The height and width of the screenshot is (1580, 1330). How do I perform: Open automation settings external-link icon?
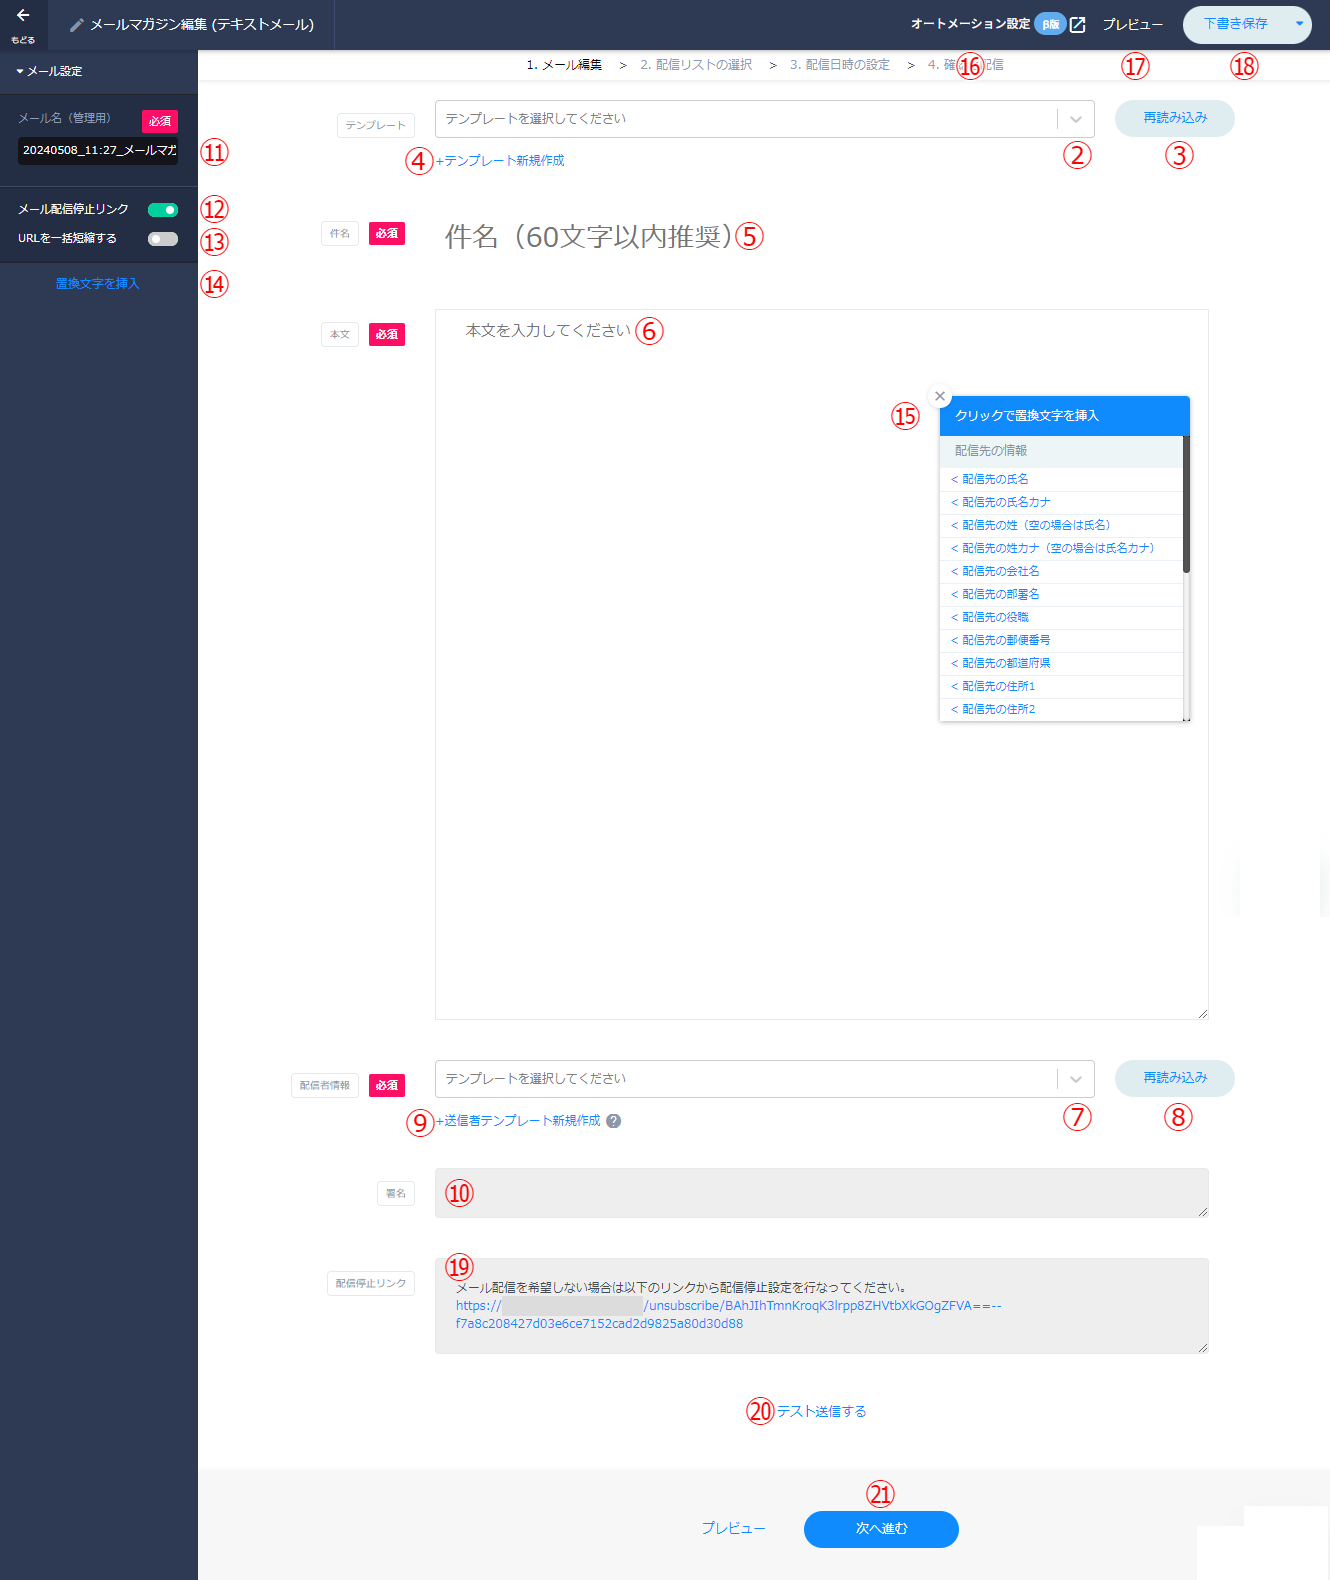[1077, 25]
